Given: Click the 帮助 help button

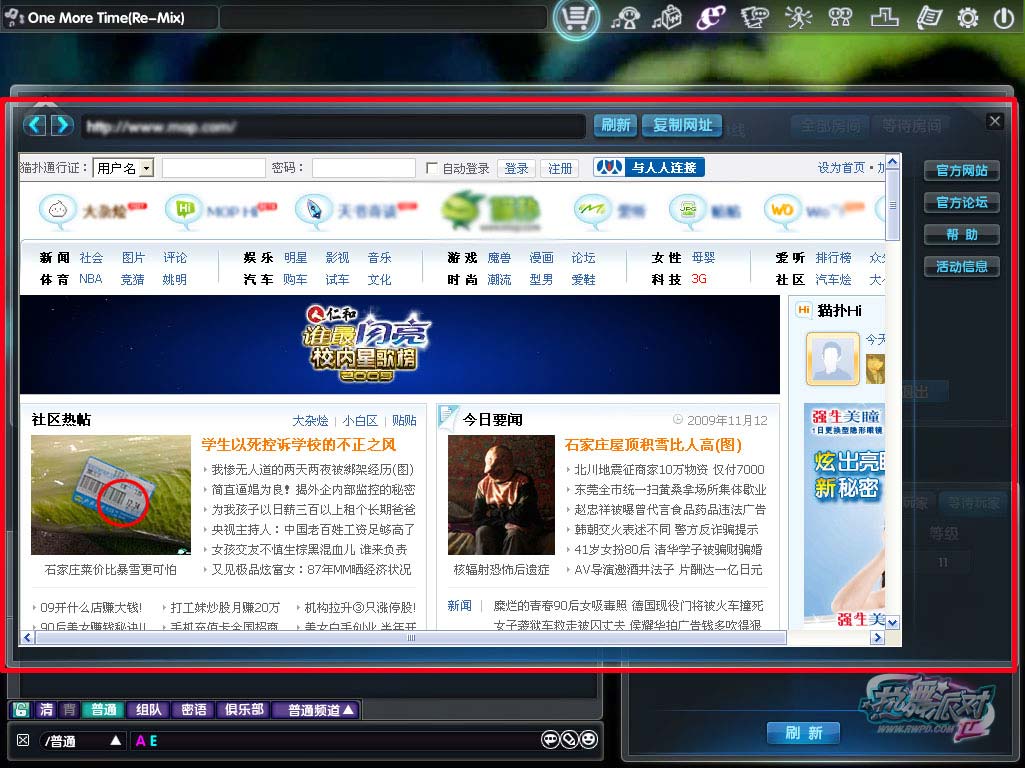Looking at the screenshot, I should click(x=961, y=235).
